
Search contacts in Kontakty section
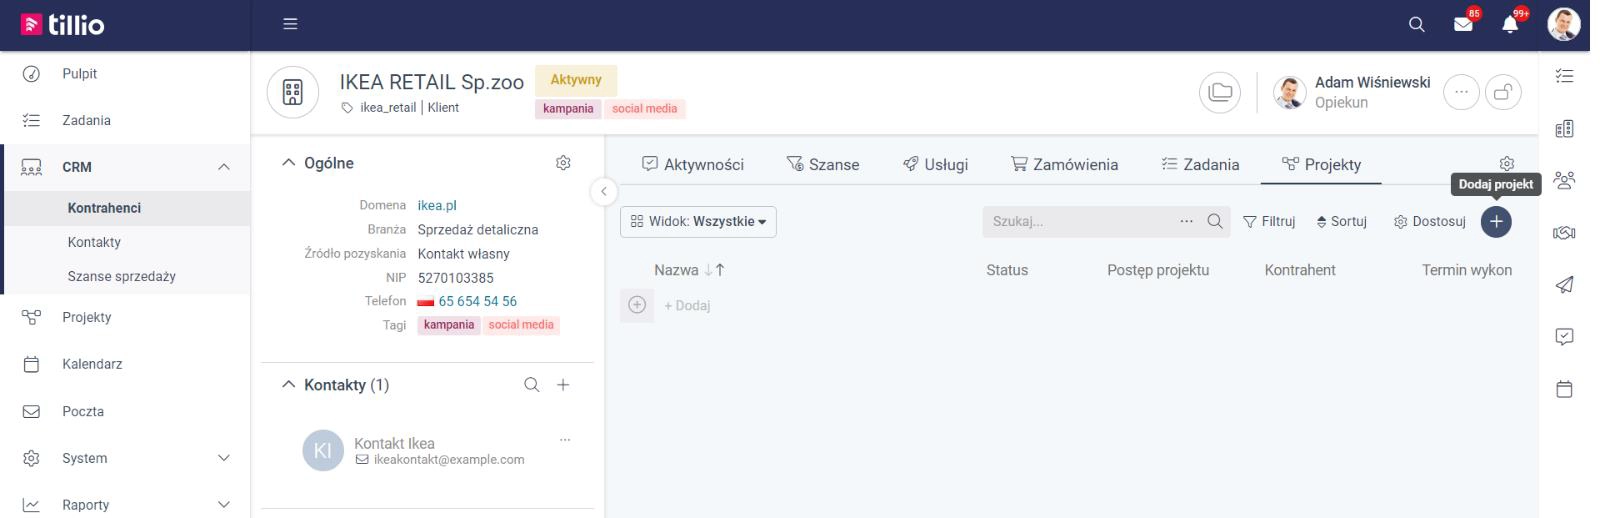(532, 385)
